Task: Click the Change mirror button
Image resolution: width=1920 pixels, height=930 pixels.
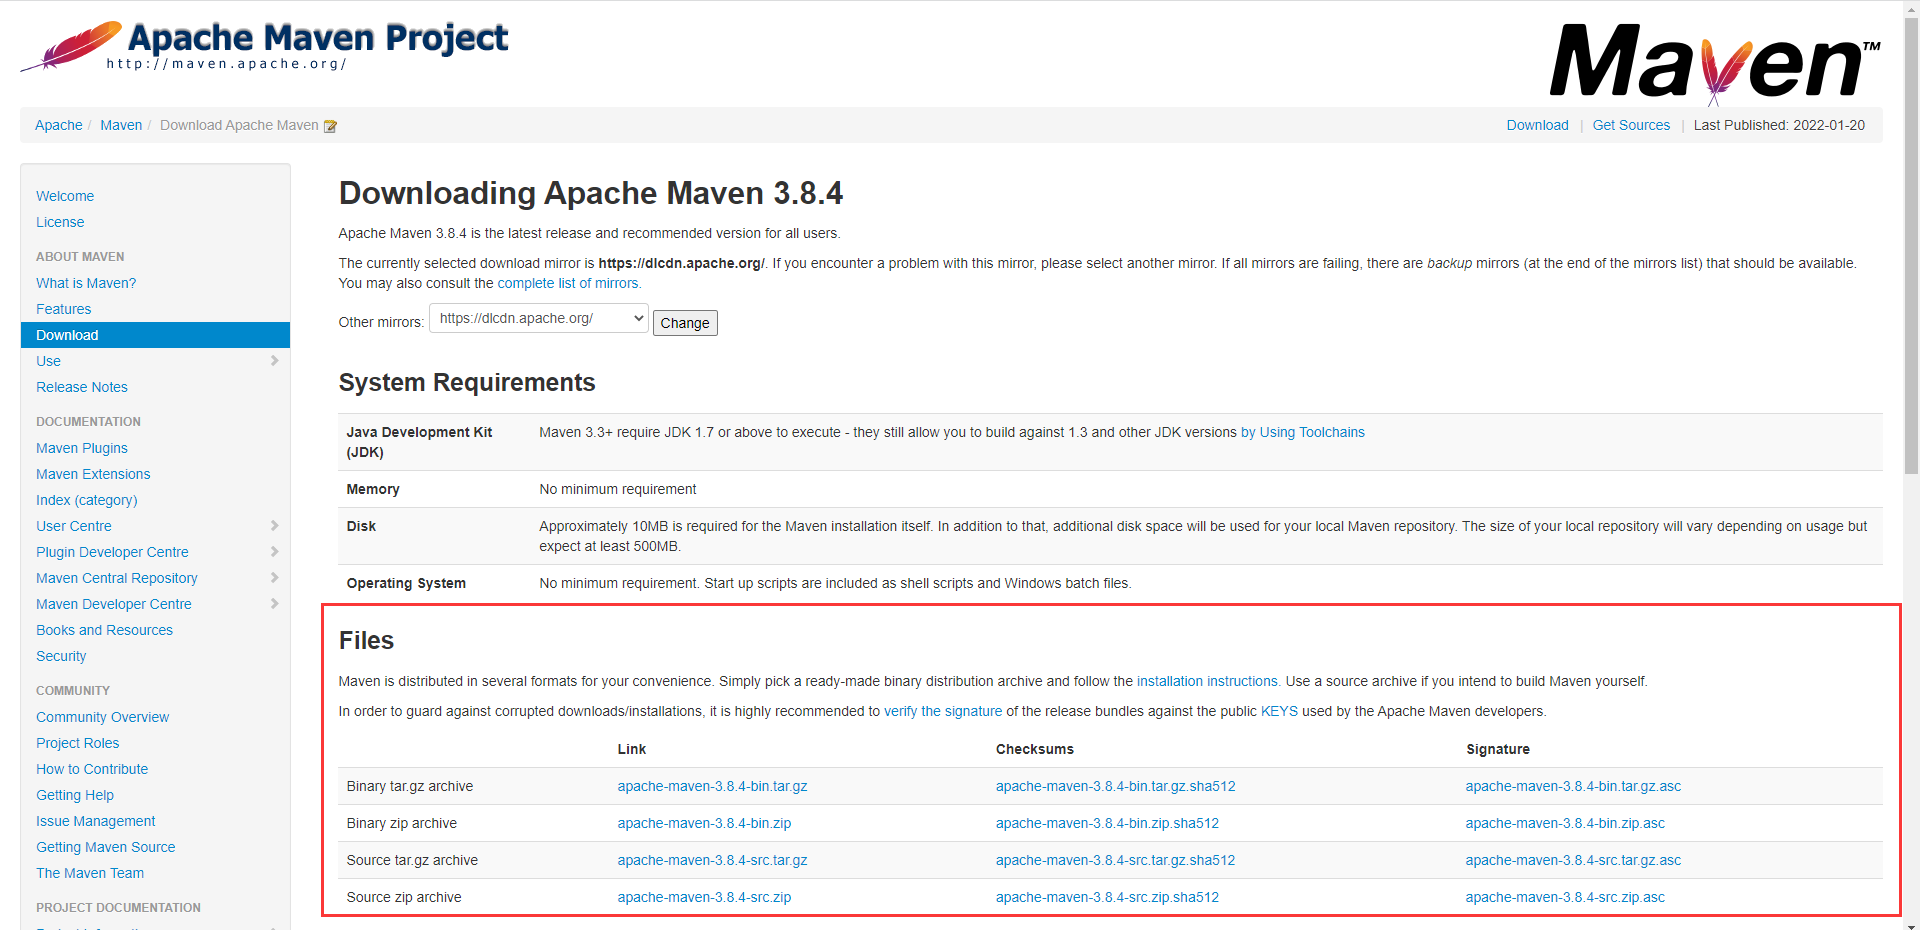Action: 685,323
